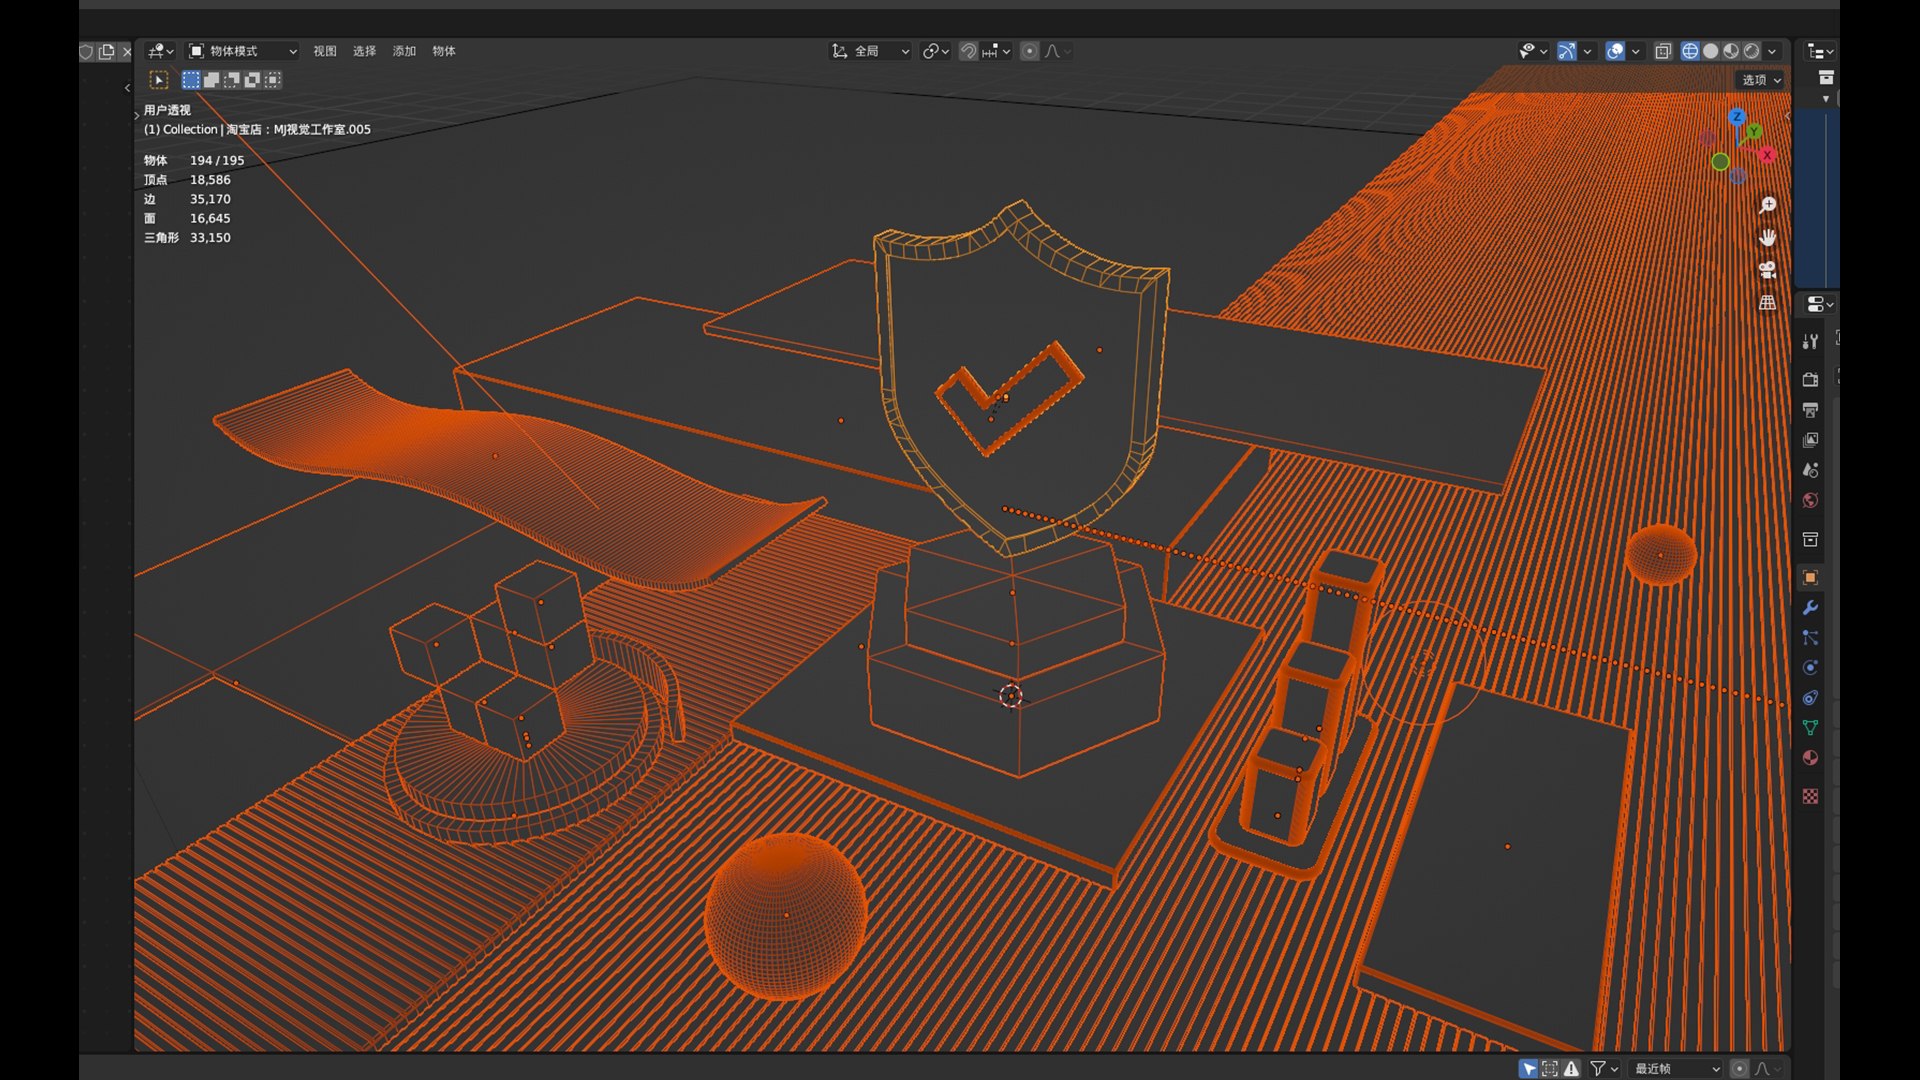Open the Physics properties tab
The height and width of the screenshot is (1080, 1920).
1810,667
